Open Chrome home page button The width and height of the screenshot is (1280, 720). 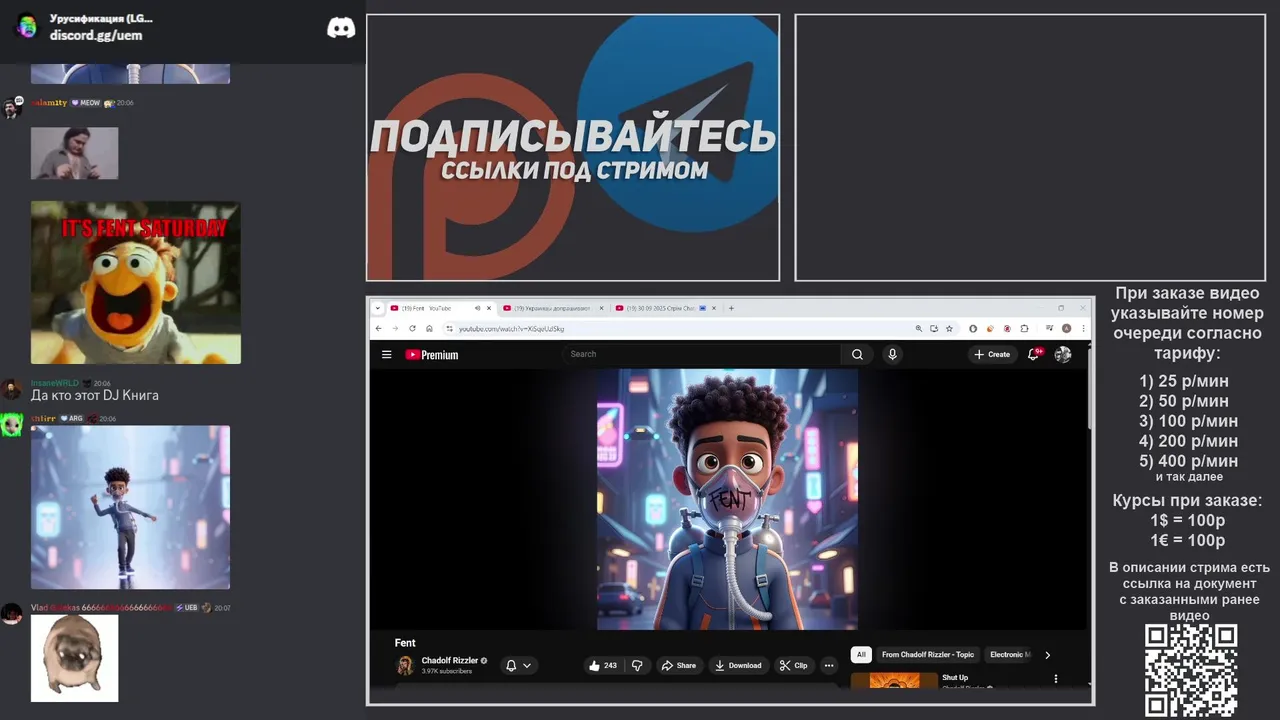pyautogui.click(x=429, y=328)
